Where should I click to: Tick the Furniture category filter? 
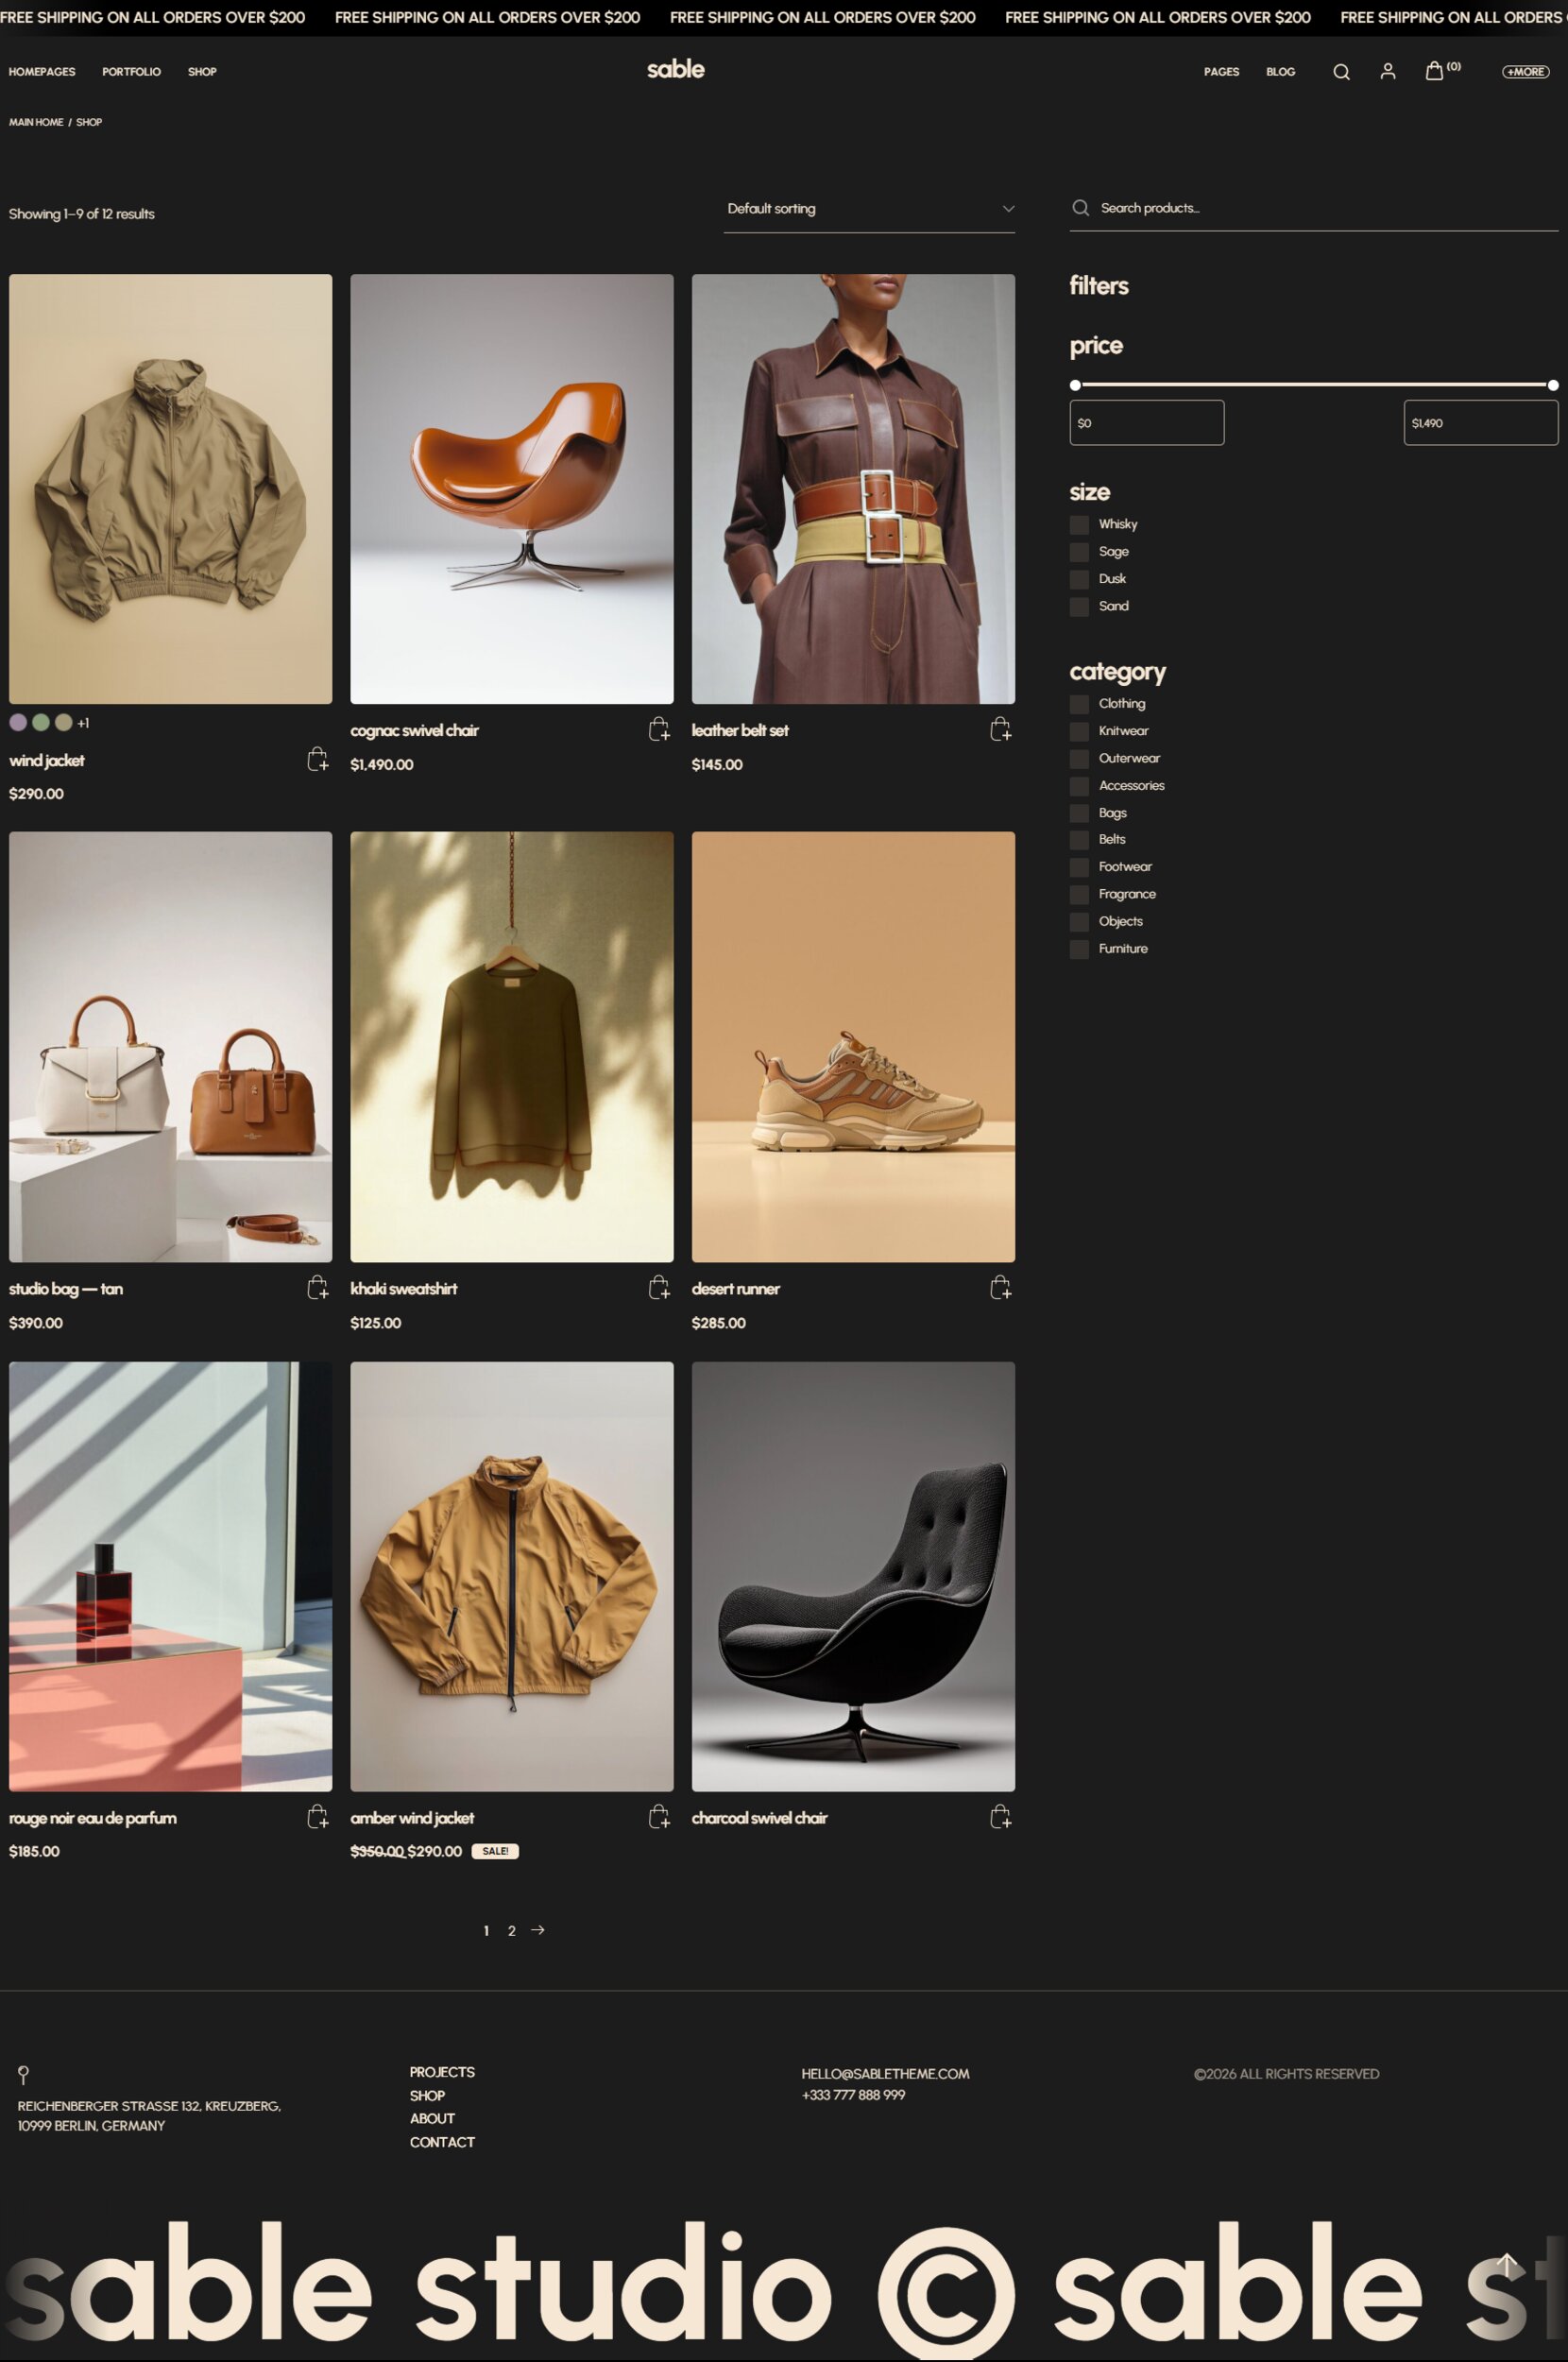(x=1079, y=949)
